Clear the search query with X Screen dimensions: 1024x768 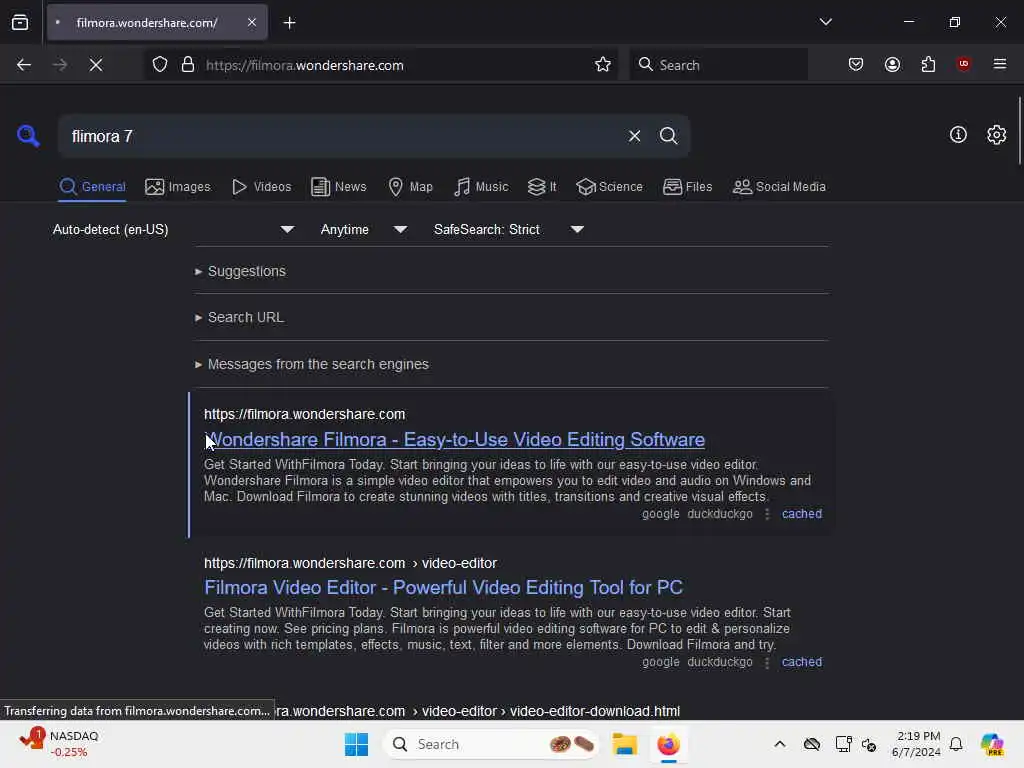click(634, 136)
